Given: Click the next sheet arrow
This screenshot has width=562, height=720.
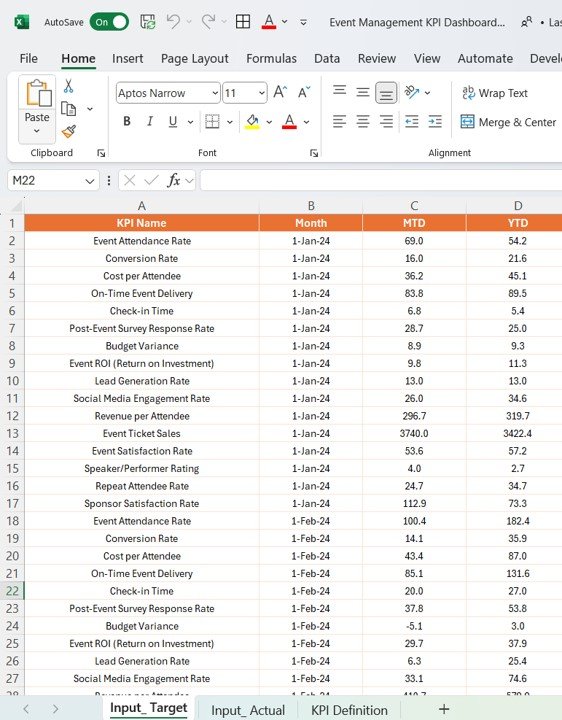Looking at the screenshot, I should [56, 709].
